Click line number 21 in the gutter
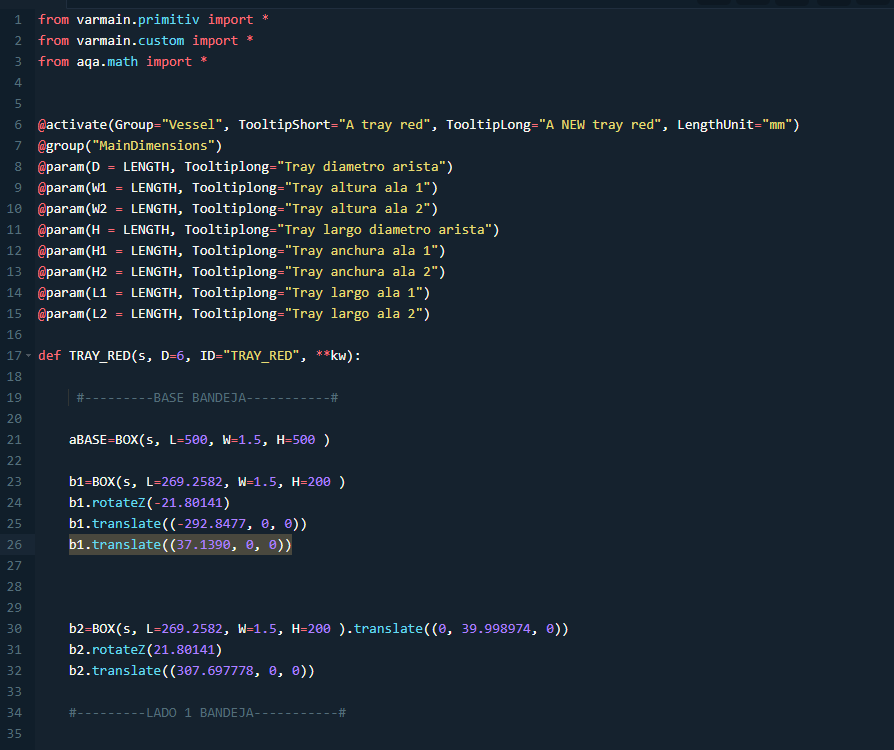The image size is (894, 750). [14, 440]
